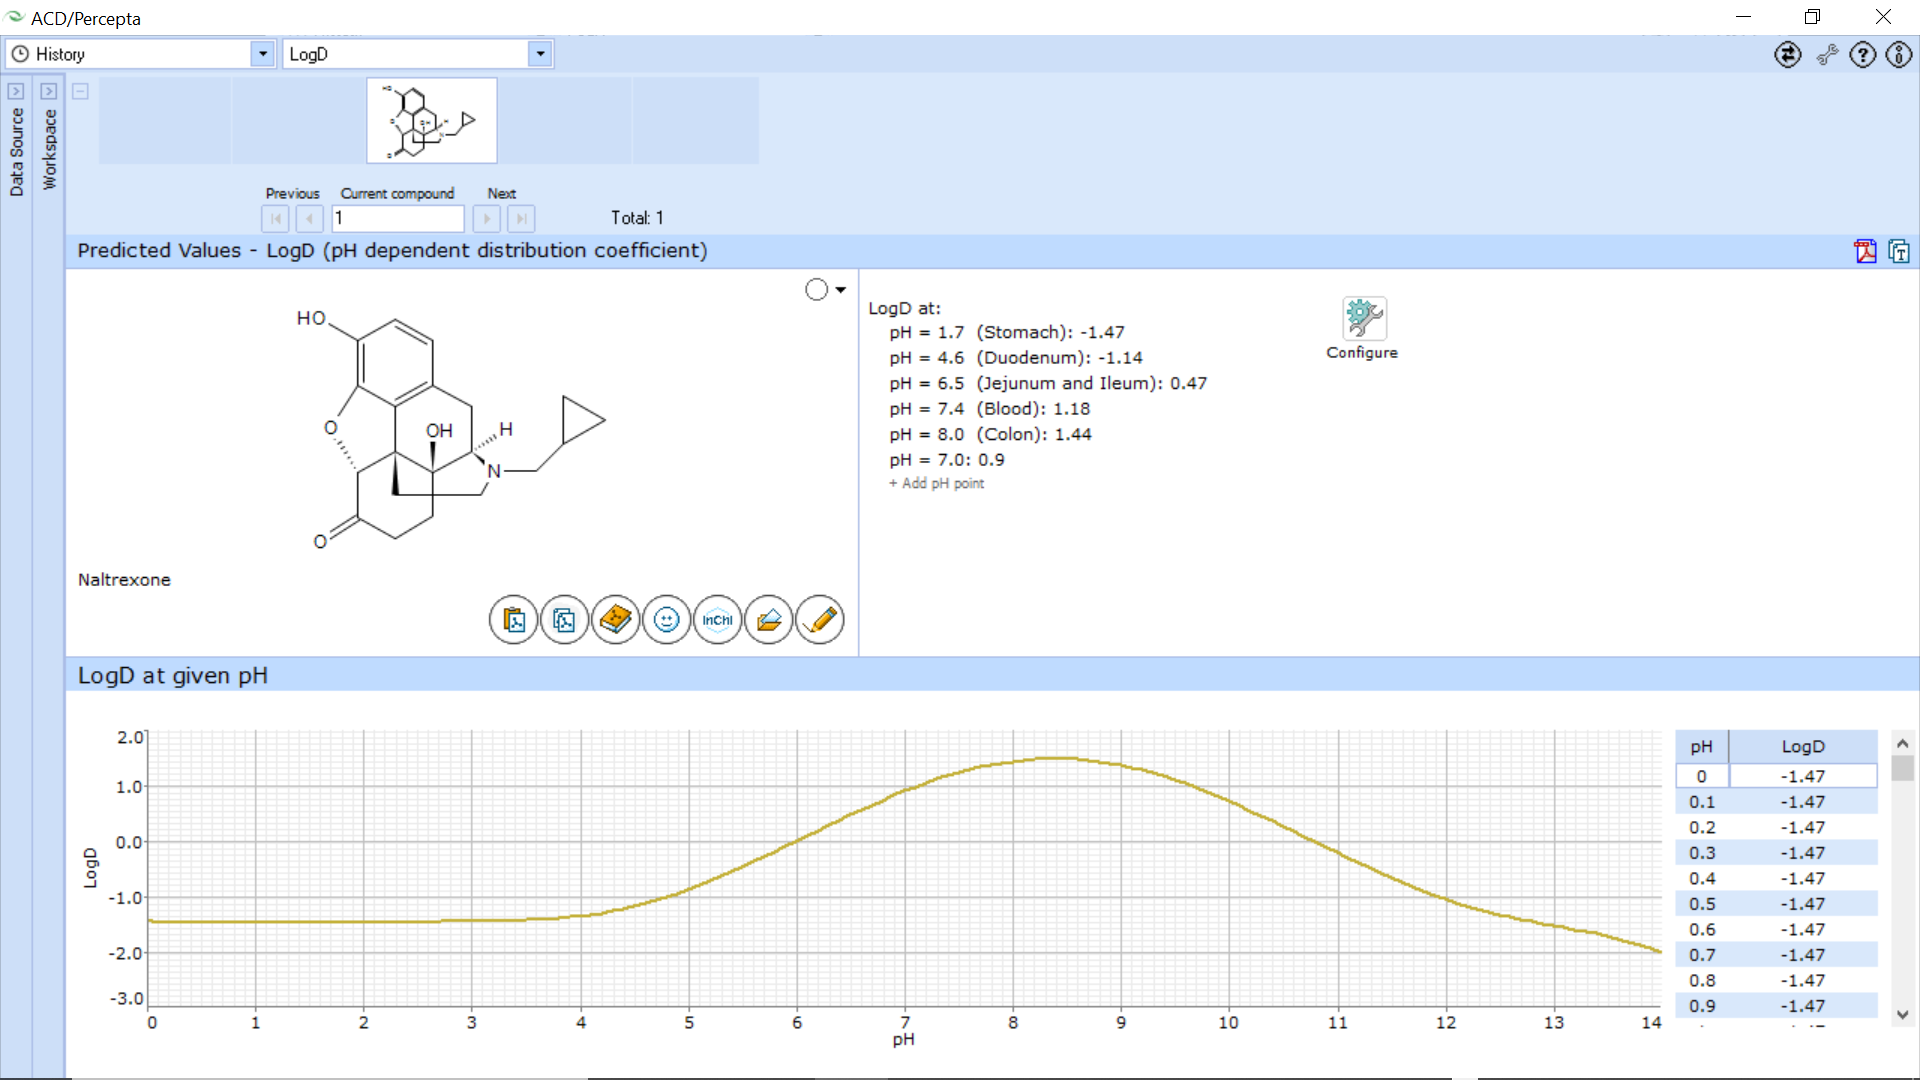Click the pencil edit structure icon
Viewport: 1920px width, 1080px height.
pos(820,620)
